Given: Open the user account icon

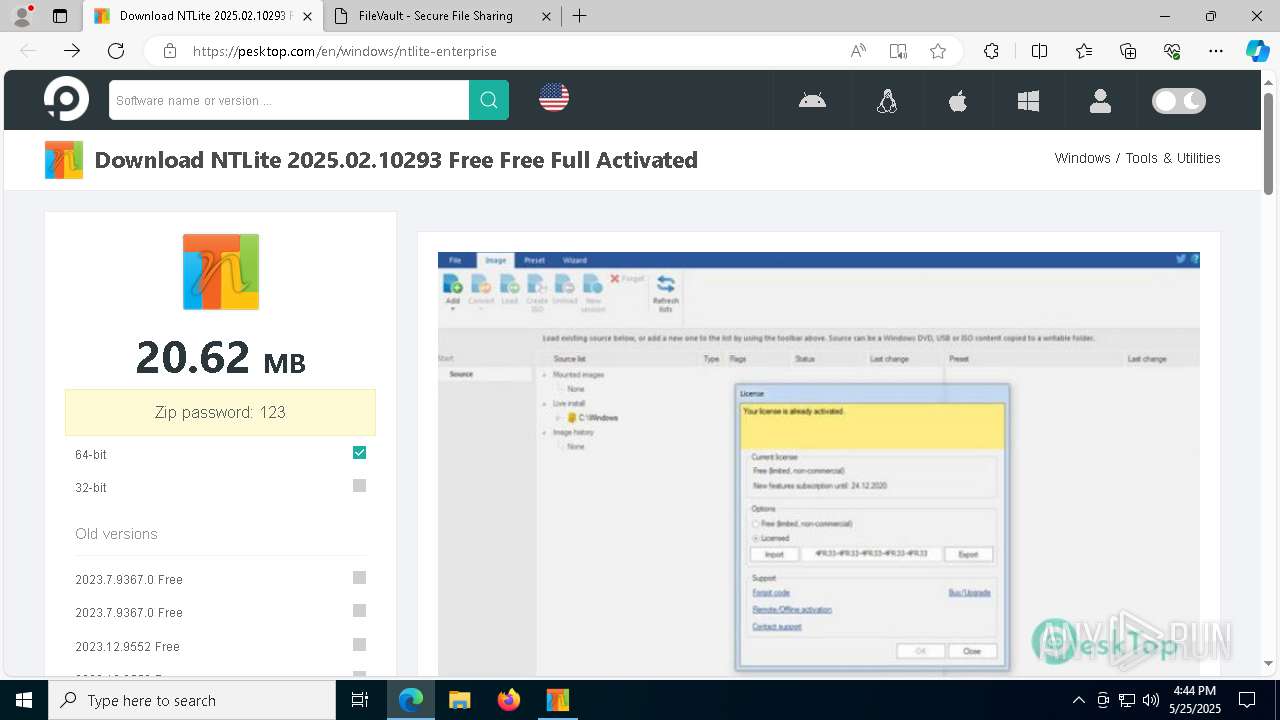Looking at the screenshot, I should coord(1100,100).
